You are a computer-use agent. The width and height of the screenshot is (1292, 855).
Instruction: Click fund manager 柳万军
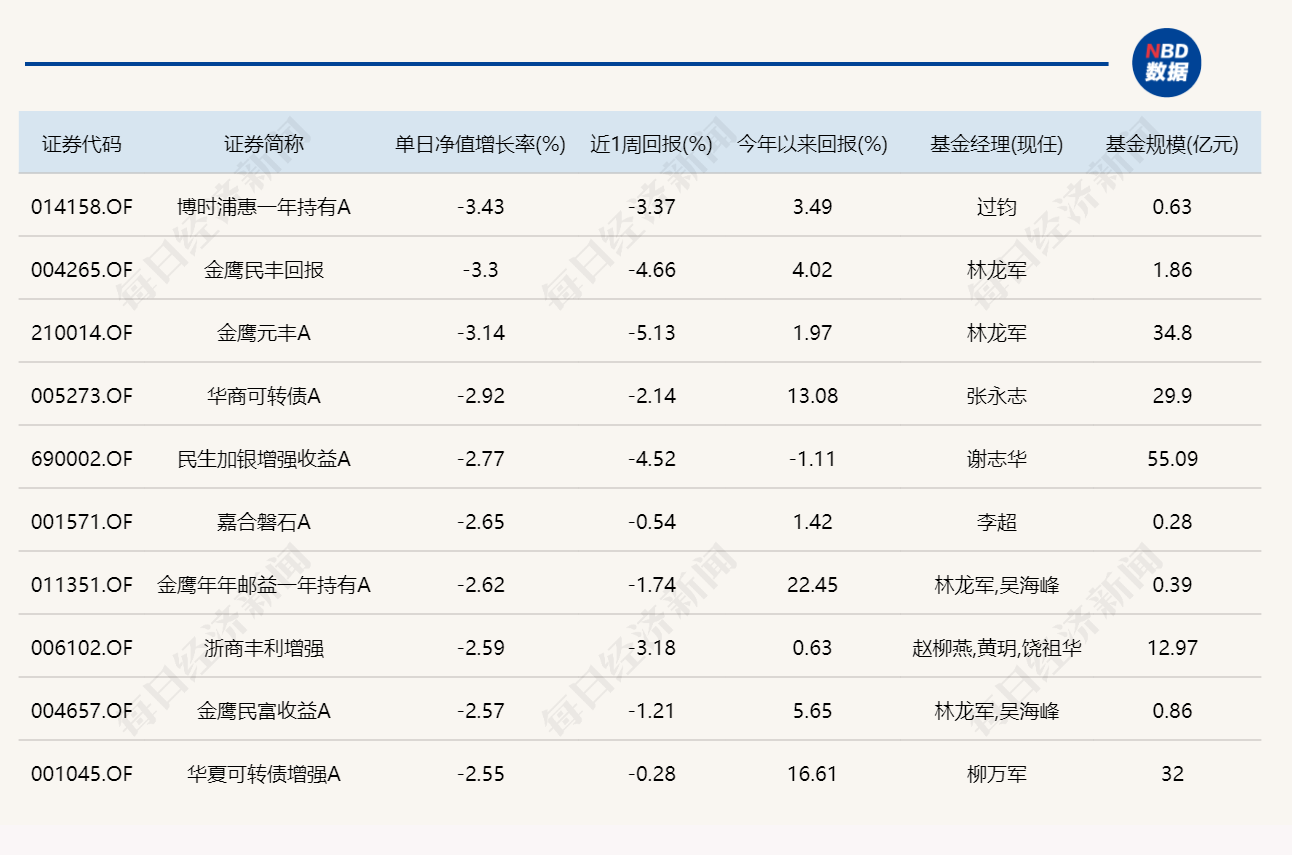(997, 774)
